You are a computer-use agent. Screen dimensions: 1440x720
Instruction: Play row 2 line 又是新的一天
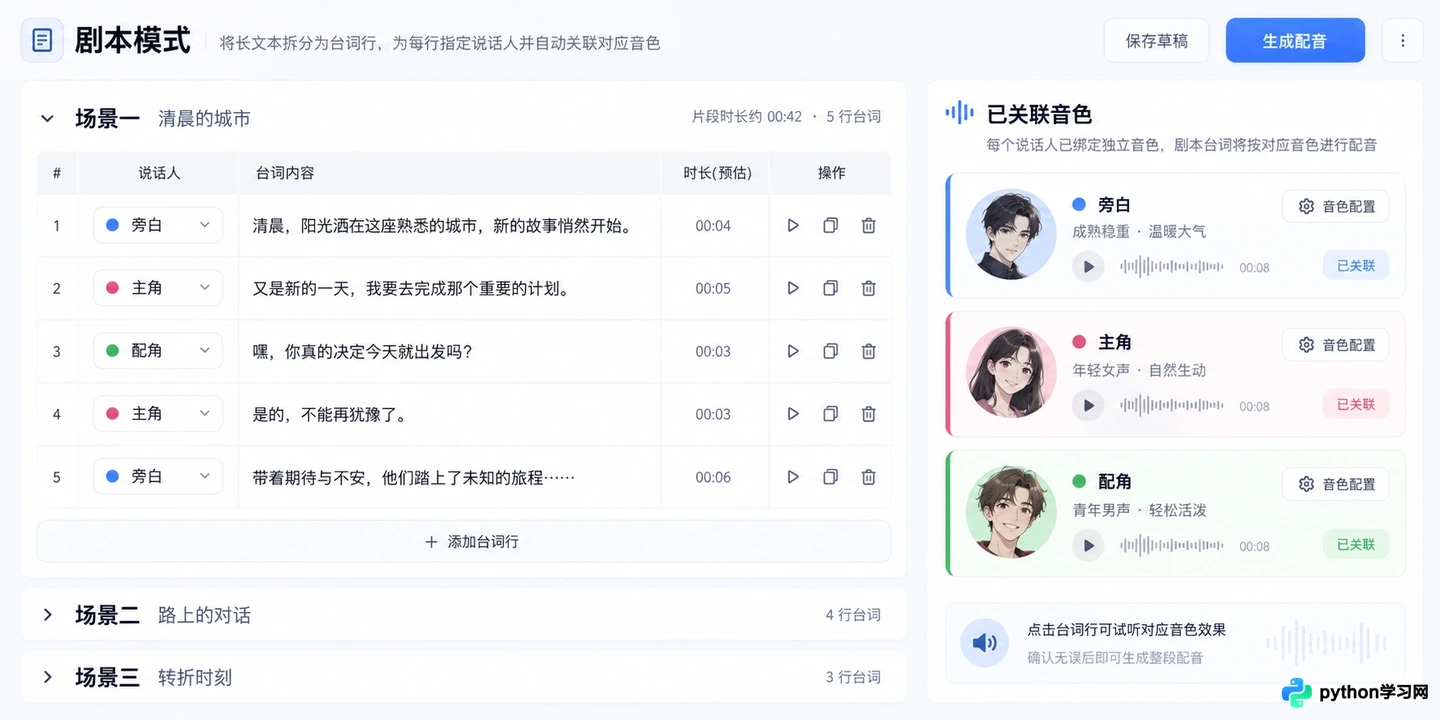793,288
